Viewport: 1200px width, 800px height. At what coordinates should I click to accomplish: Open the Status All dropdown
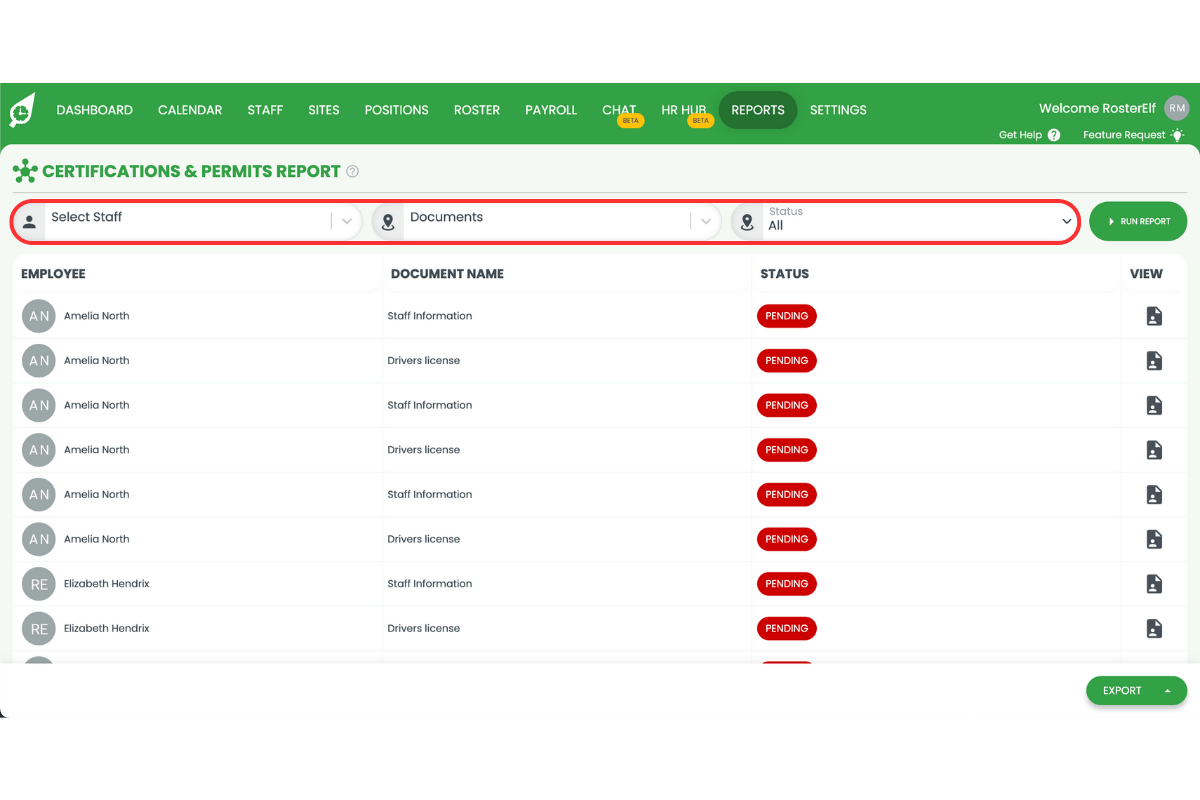click(x=1066, y=221)
